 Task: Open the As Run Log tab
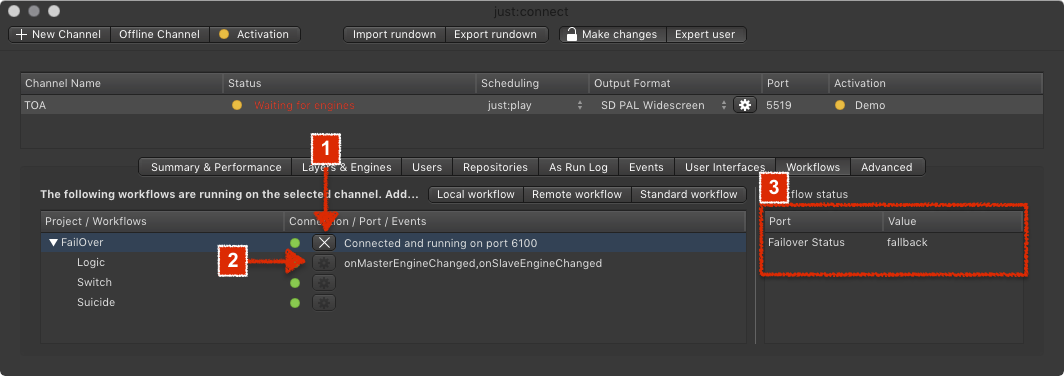pos(579,167)
